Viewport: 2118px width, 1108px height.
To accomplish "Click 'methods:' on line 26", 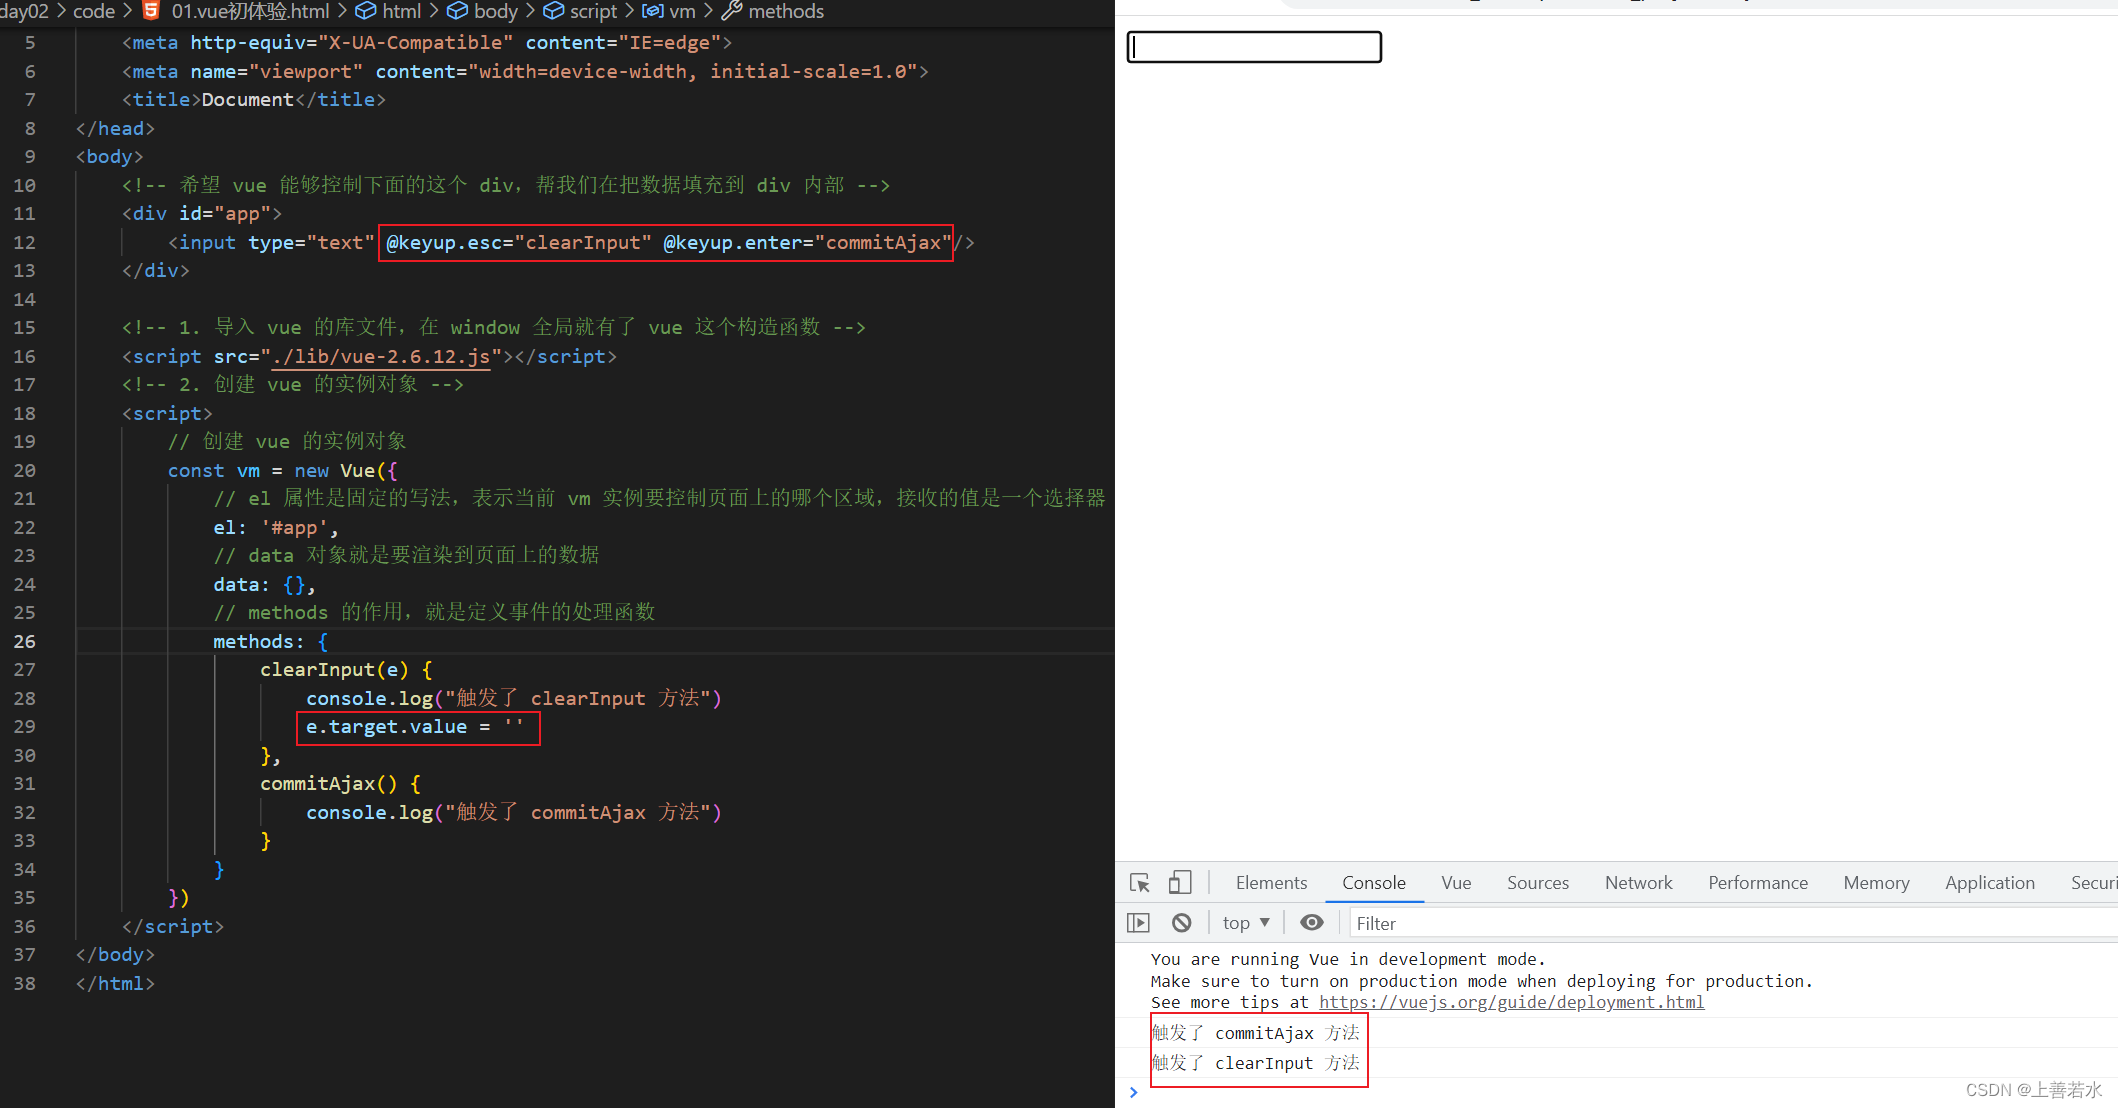I will [259, 641].
